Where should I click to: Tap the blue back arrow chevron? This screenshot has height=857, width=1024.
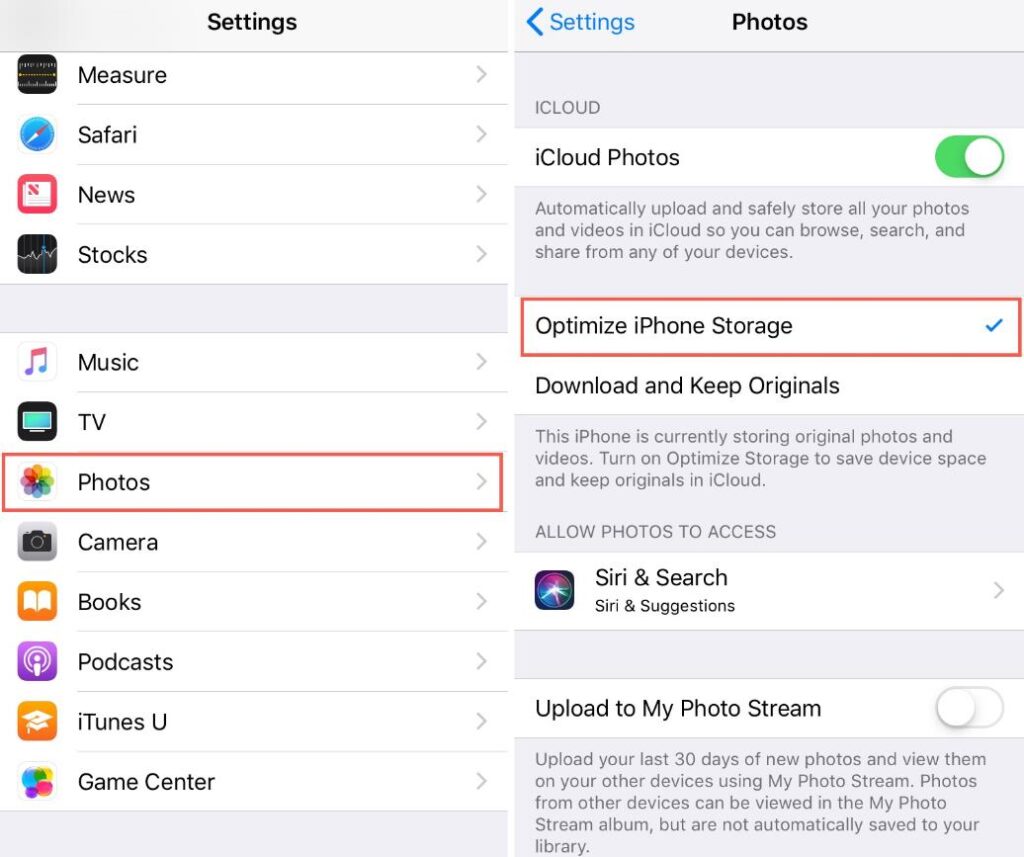(534, 22)
